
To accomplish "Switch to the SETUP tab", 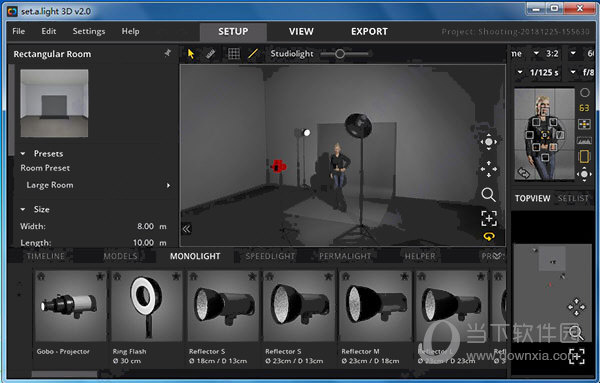I will coord(233,32).
